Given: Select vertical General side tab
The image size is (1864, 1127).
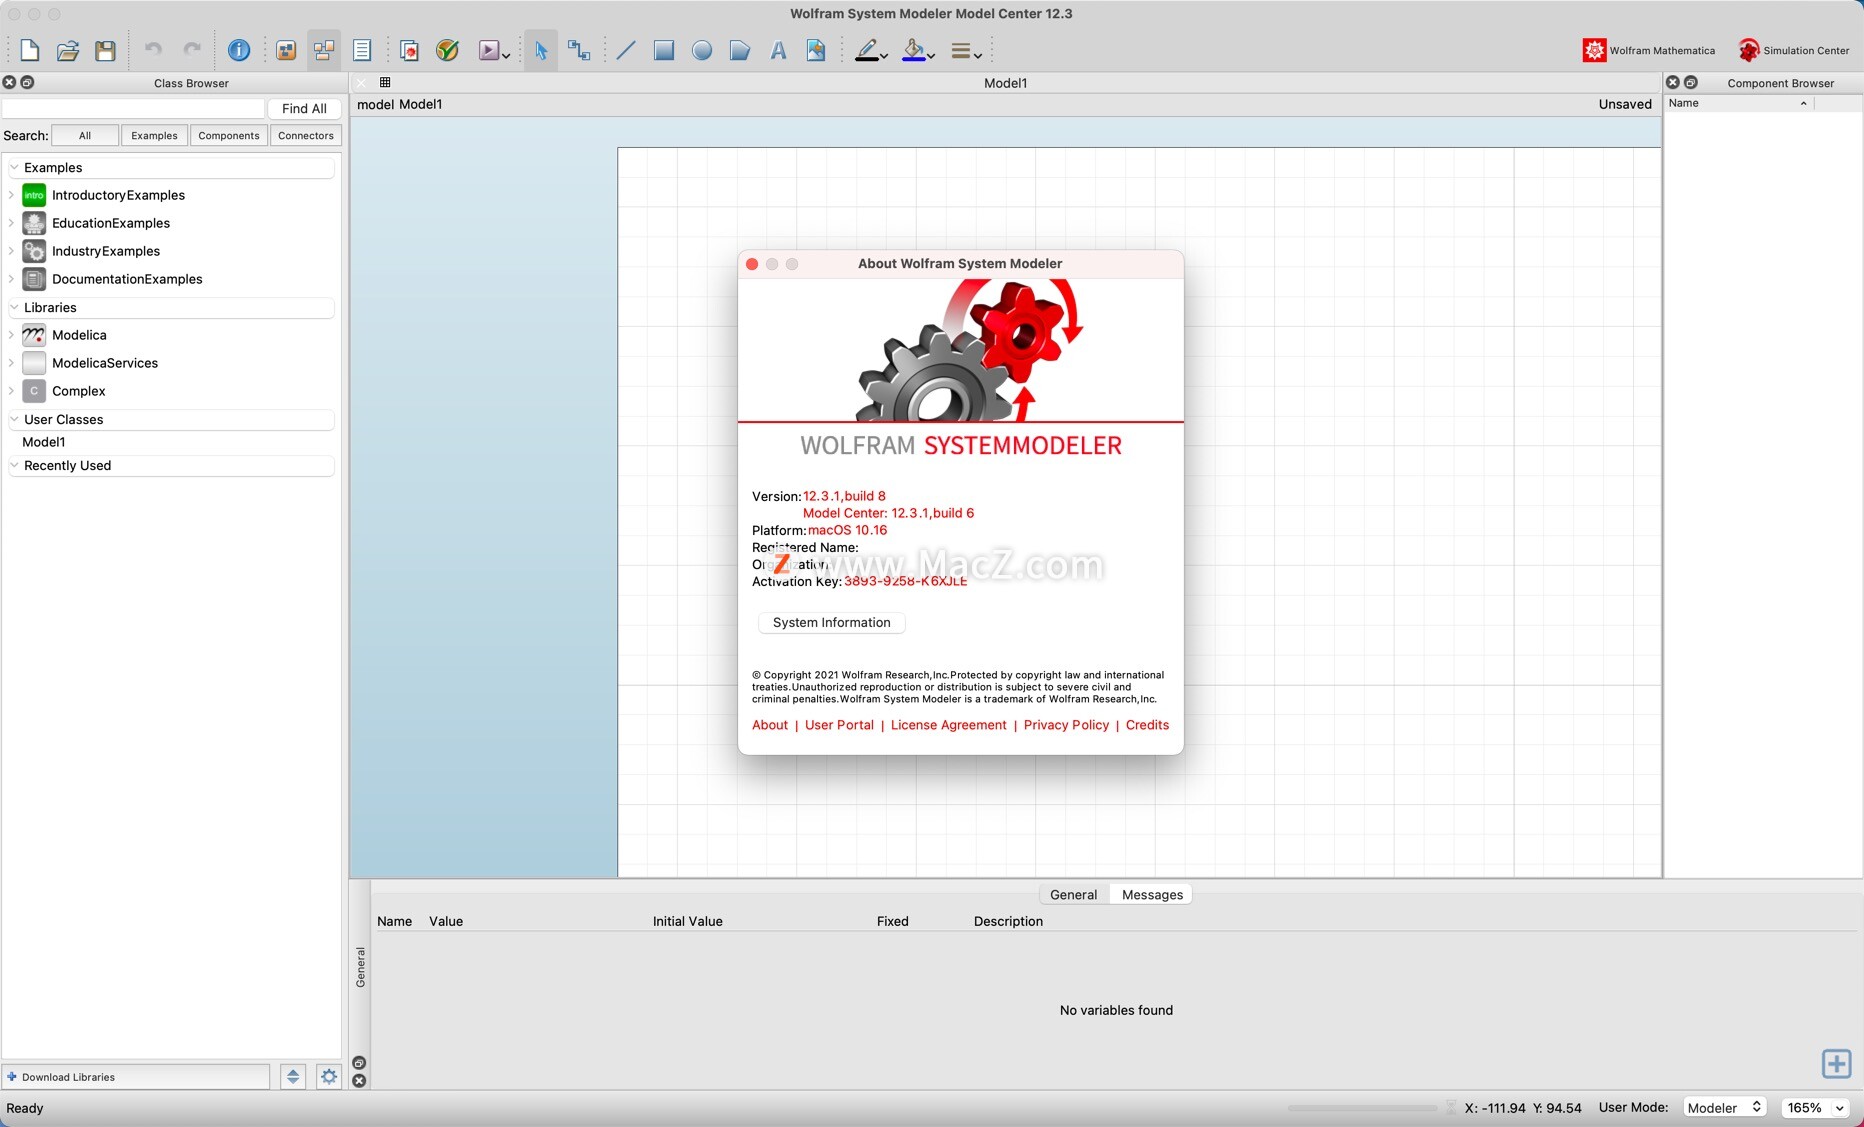Looking at the screenshot, I should pyautogui.click(x=360, y=967).
